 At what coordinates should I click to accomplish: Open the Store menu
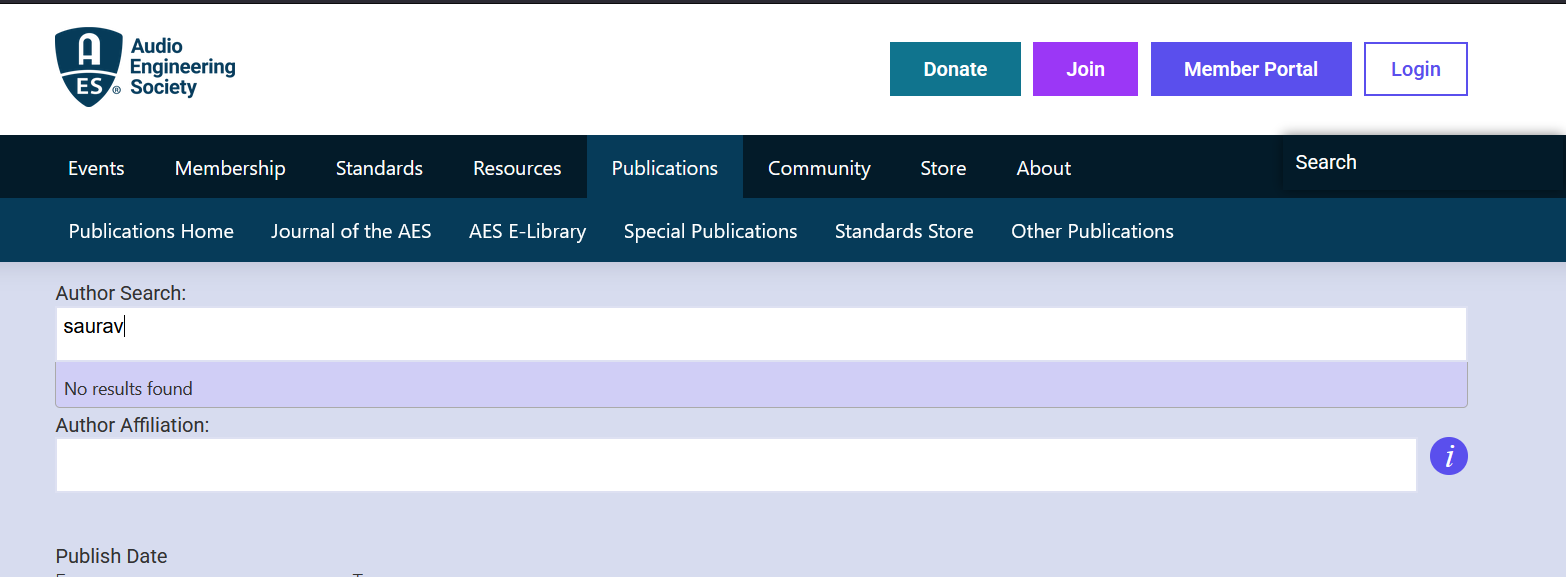click(x=943, y=168)
